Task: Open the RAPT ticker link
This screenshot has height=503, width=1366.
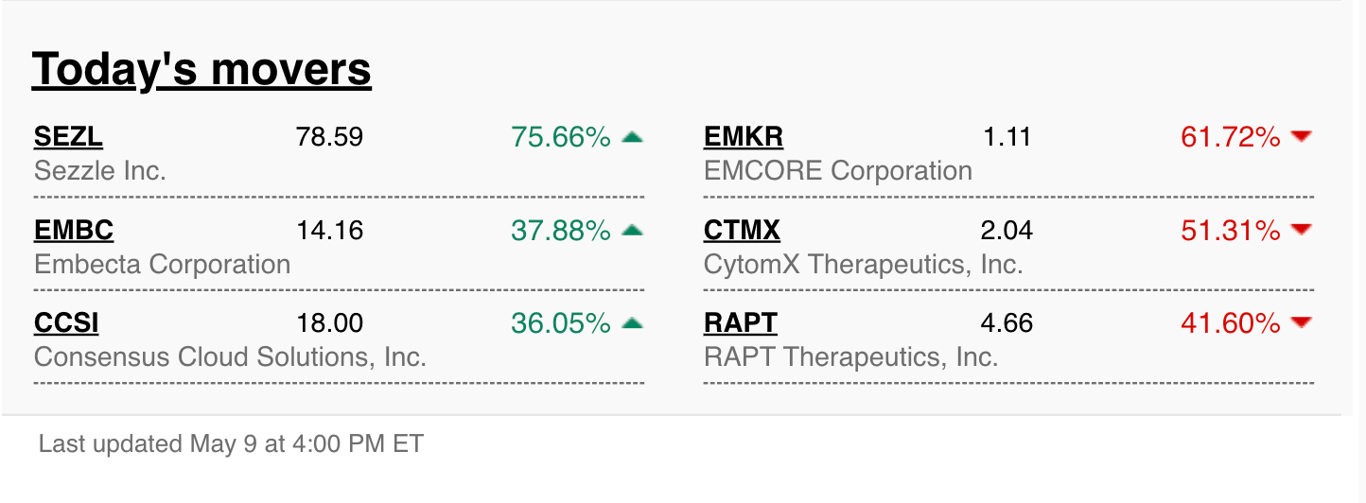Action: pyautogui.click(x=740, y=323)
